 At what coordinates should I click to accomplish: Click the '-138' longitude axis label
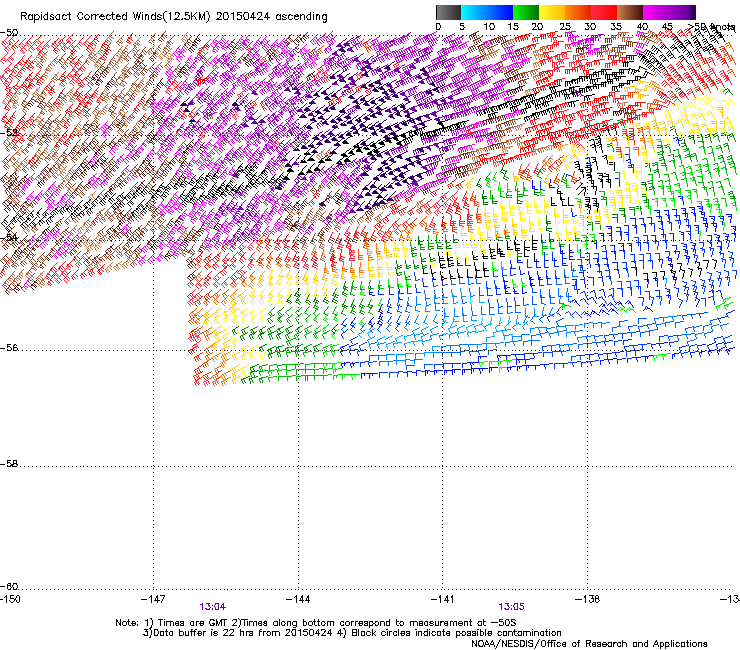[x=588, y=599]
